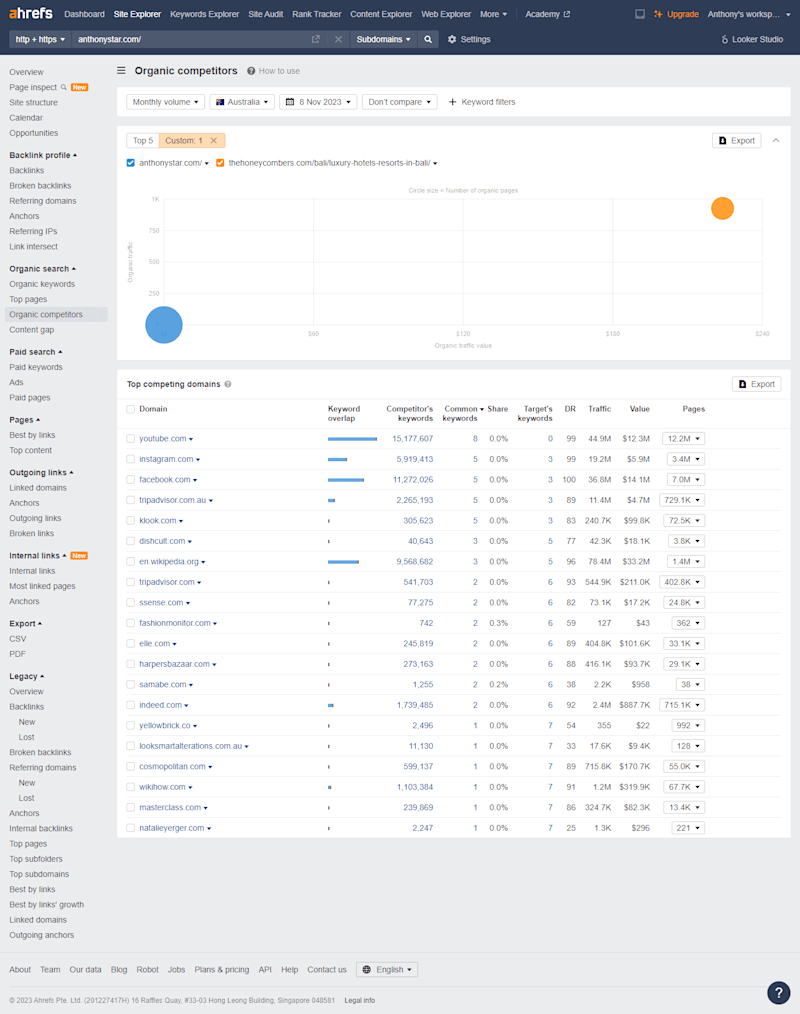Check the elle.com row checkbox
800x1014 pixels.
131,643
